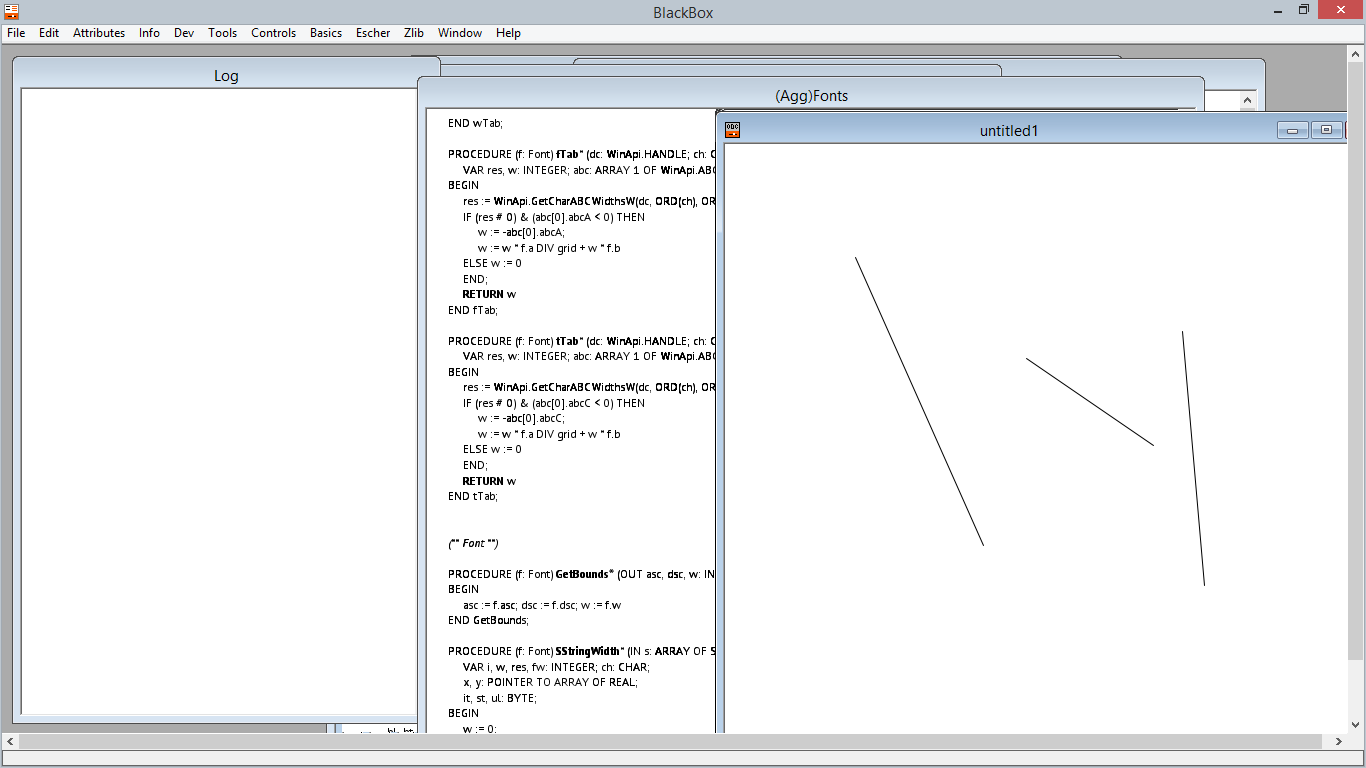Viewport: 1366px width, 768px height.
Task: Open the Attributes menu
Action: (99, 33)
